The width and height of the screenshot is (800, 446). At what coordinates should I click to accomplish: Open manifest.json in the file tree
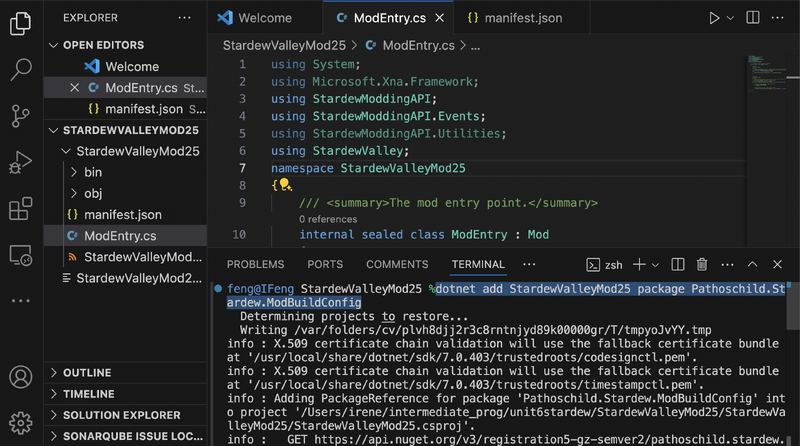click(125, 215)
